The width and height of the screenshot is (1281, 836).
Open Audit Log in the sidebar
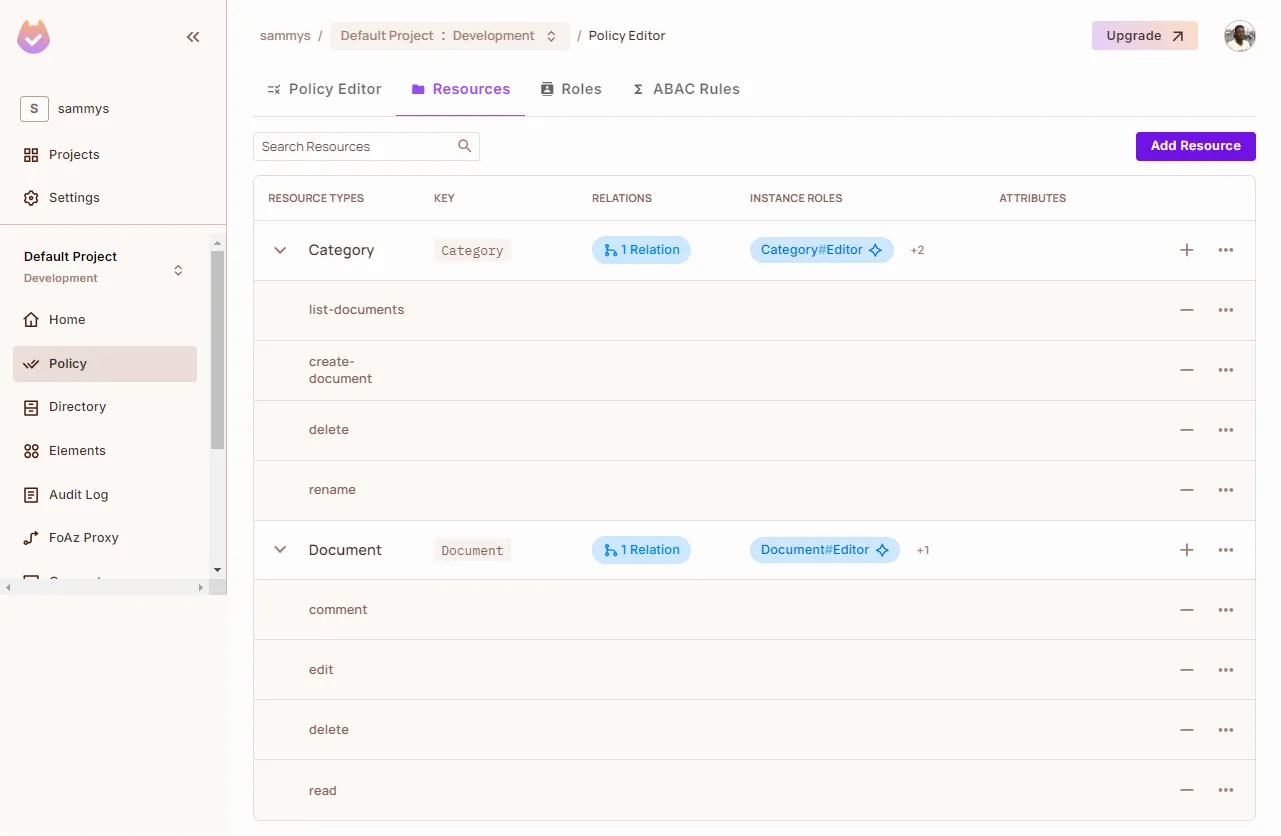tap(78, 494)
